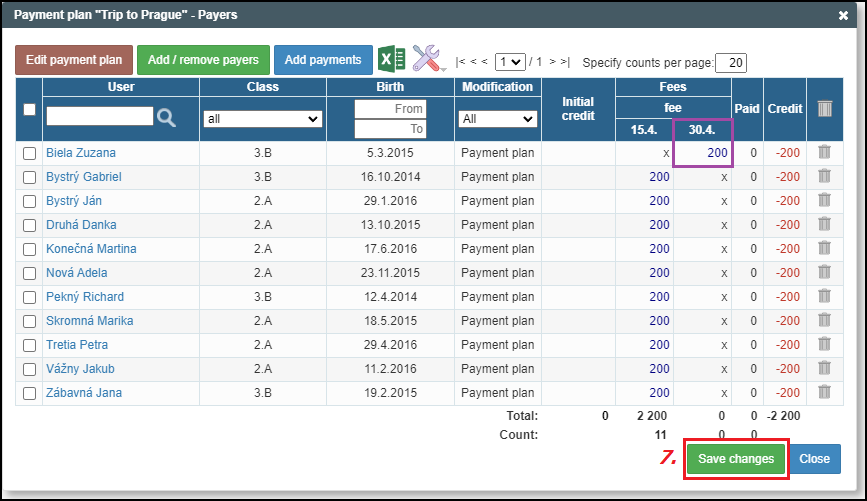Open Biela Zuzana user link

[81, 153]
